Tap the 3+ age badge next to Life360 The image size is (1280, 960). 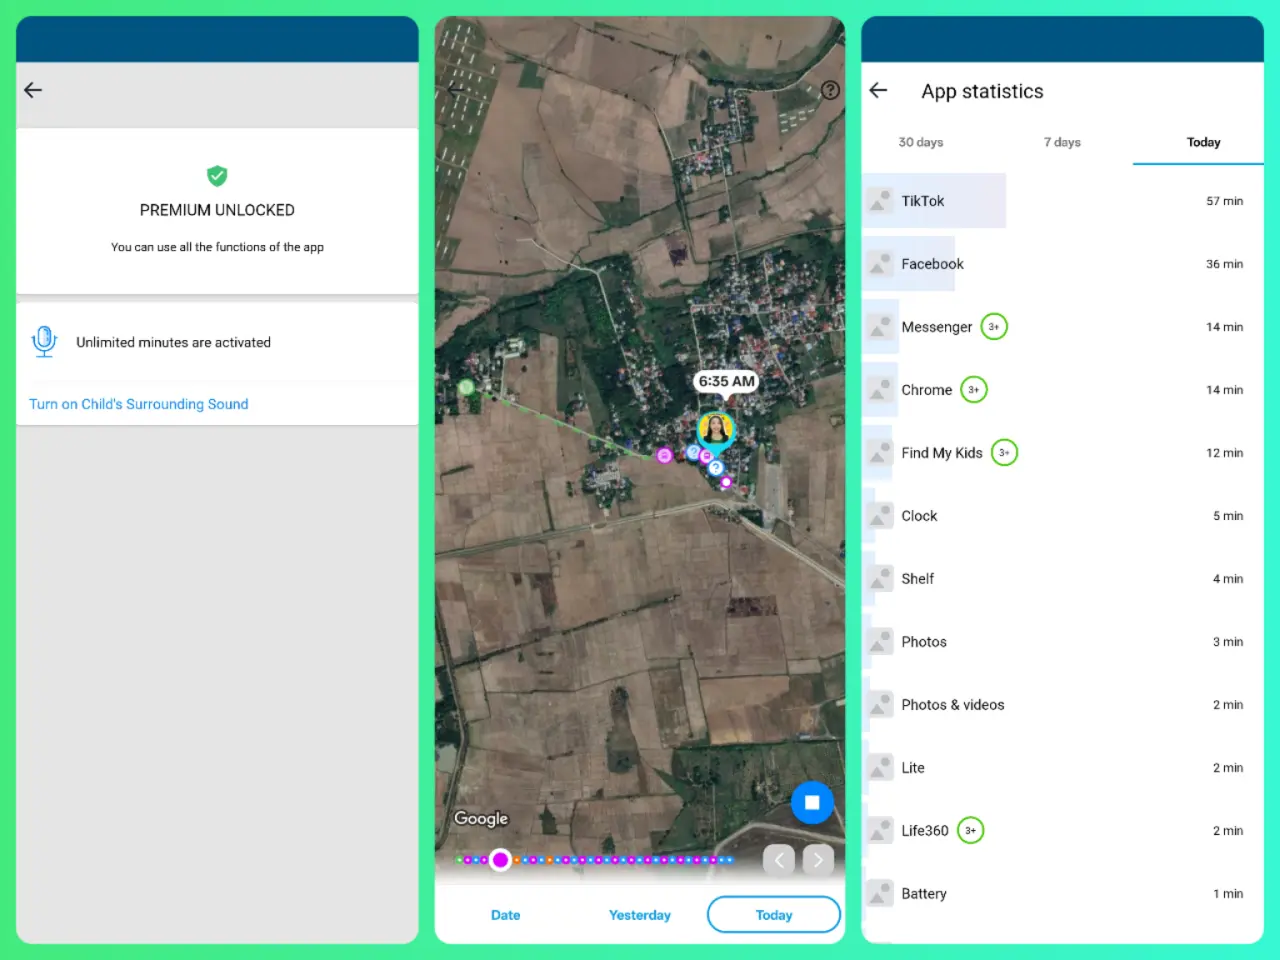coord(971,831)
